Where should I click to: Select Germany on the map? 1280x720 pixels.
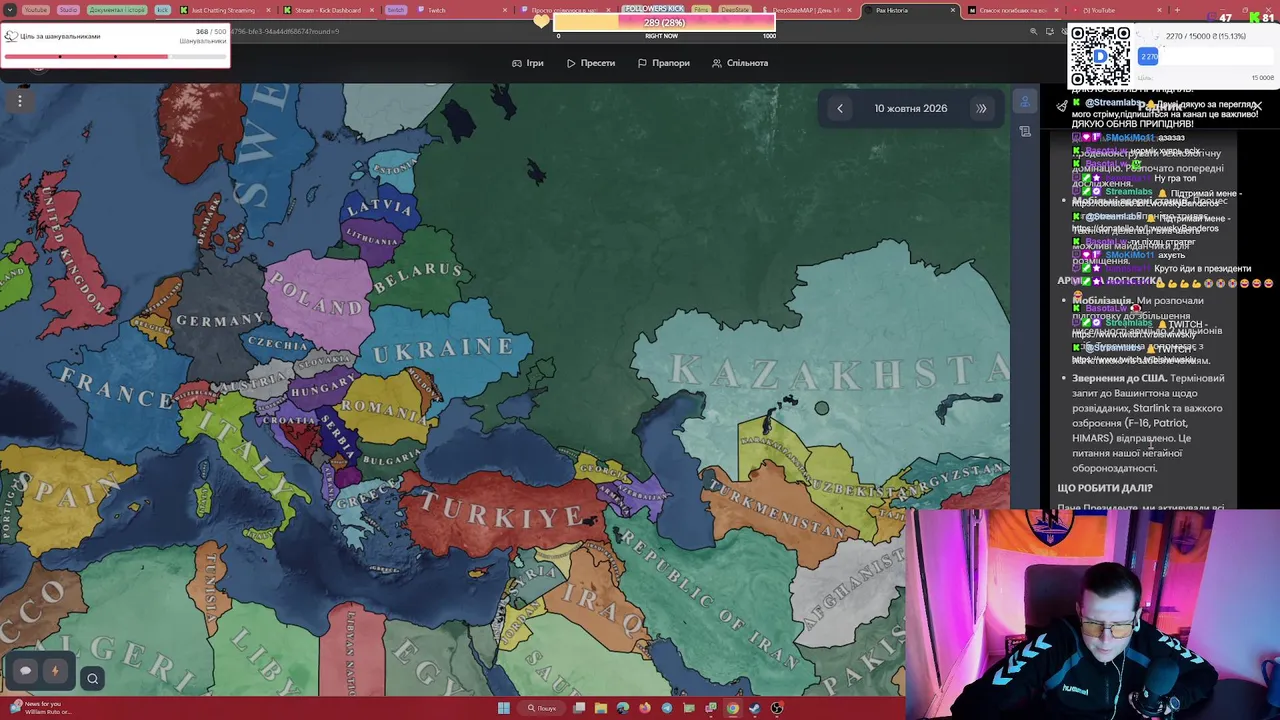click(220, 320)
